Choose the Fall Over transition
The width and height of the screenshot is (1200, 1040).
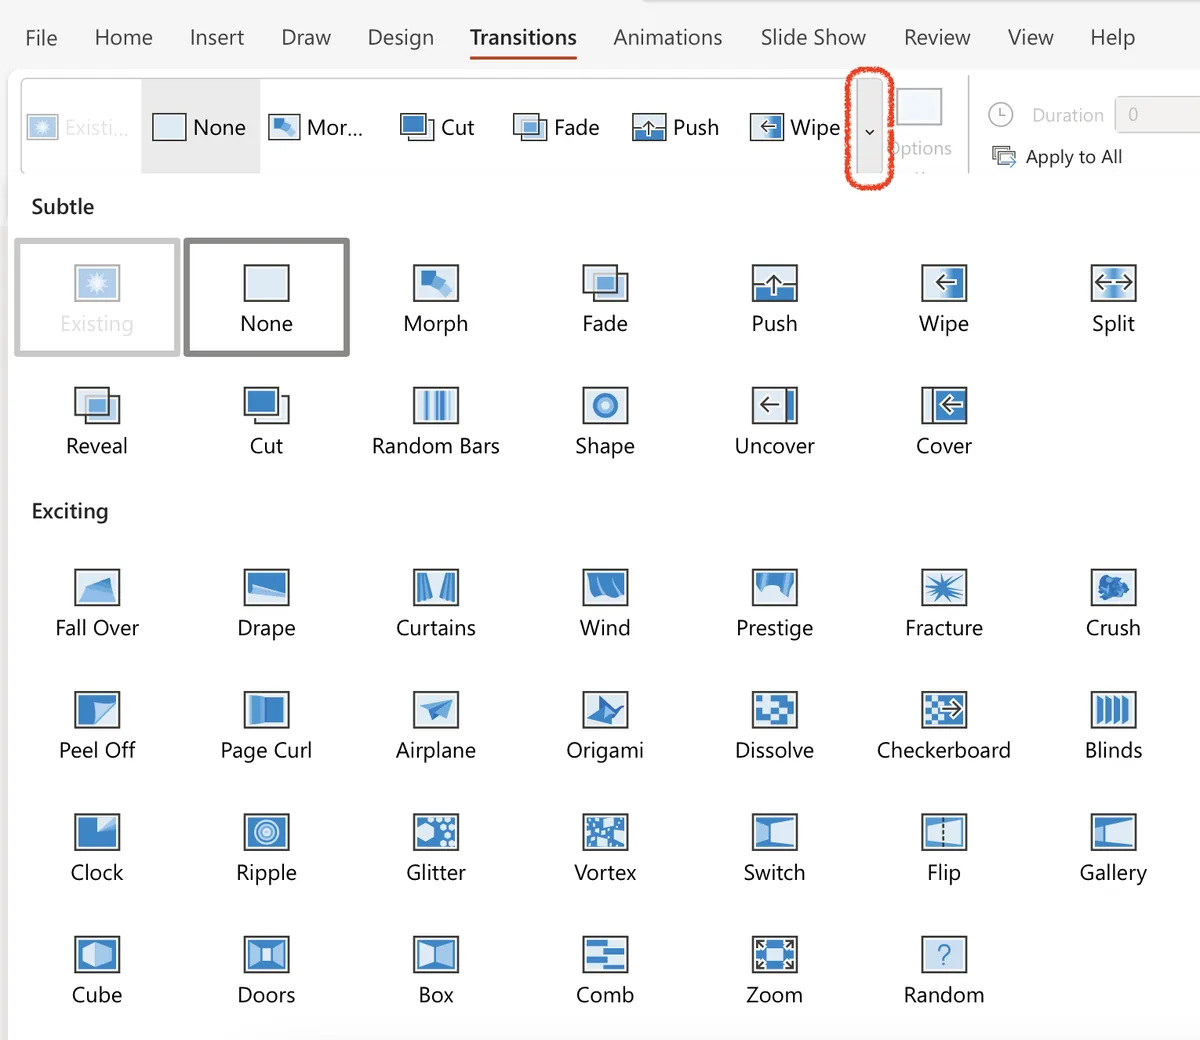97,603
